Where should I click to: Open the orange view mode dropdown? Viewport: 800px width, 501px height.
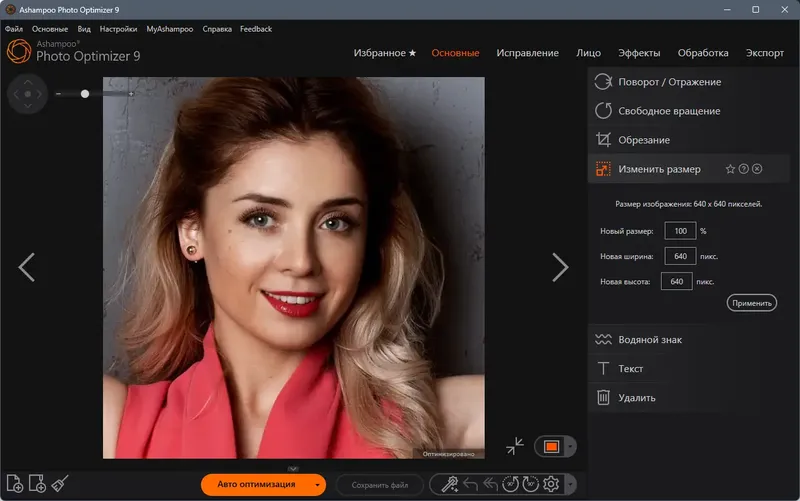(x=571, y=446)
